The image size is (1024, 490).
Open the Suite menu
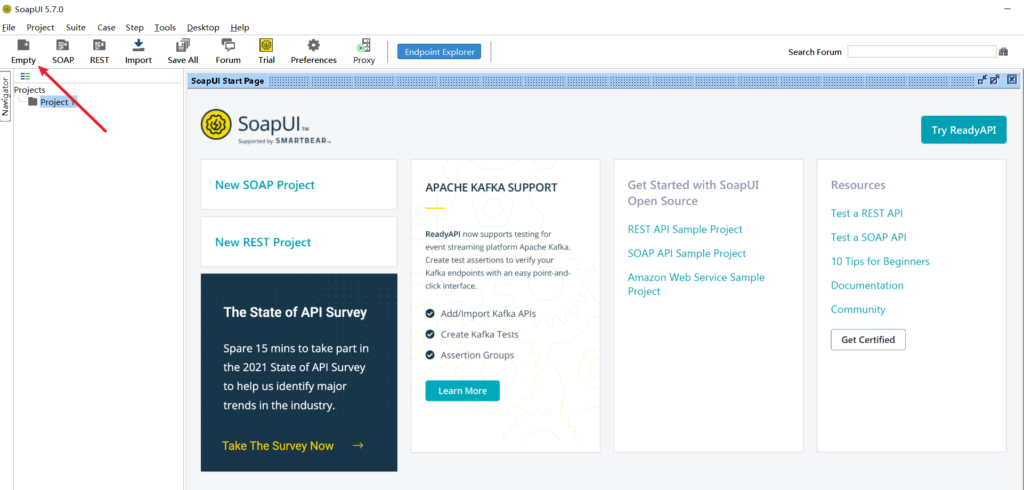coord(76,27)
